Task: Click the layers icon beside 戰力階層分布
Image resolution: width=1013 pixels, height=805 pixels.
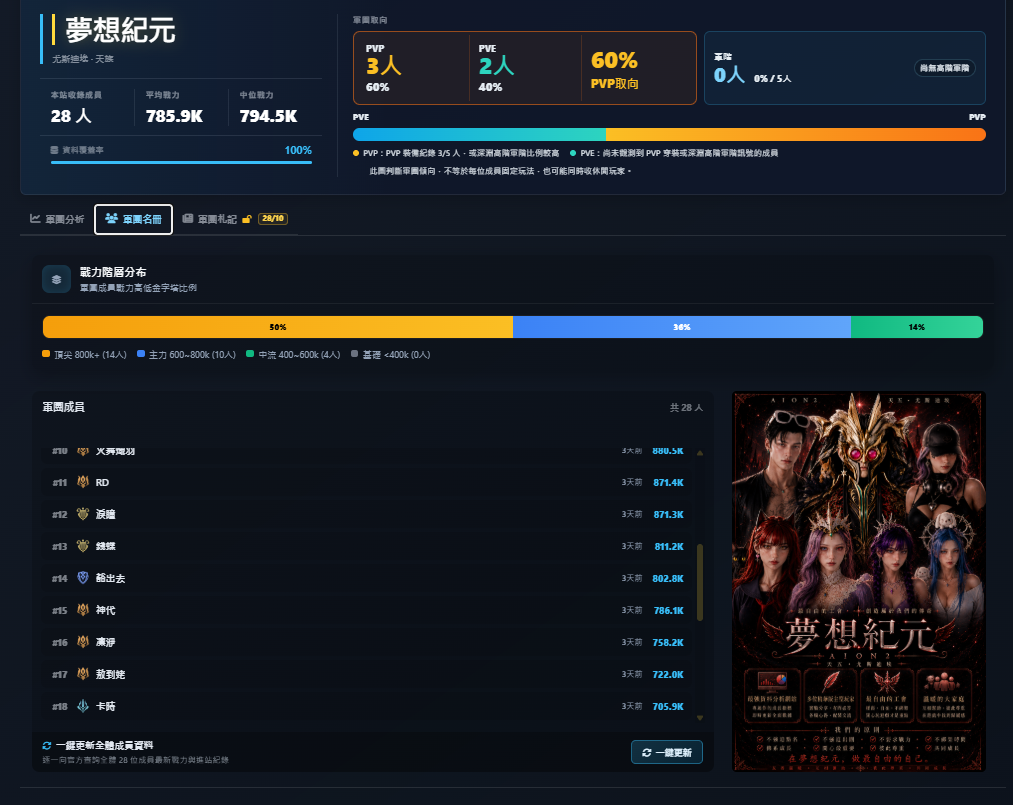Action: (56, 279)
